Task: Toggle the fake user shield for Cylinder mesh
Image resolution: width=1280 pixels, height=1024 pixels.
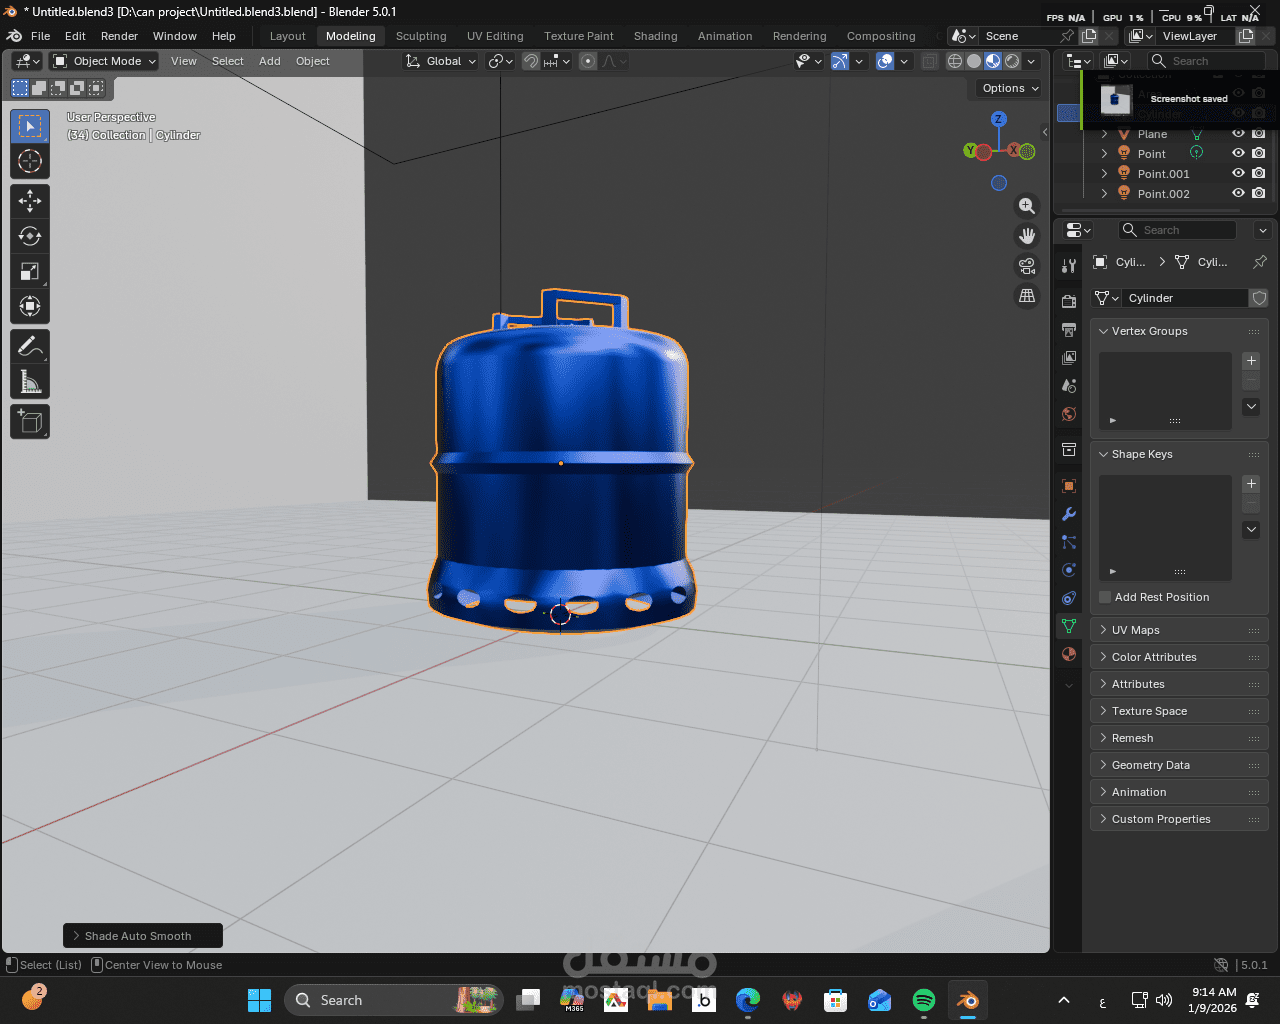Action: 1259,298
